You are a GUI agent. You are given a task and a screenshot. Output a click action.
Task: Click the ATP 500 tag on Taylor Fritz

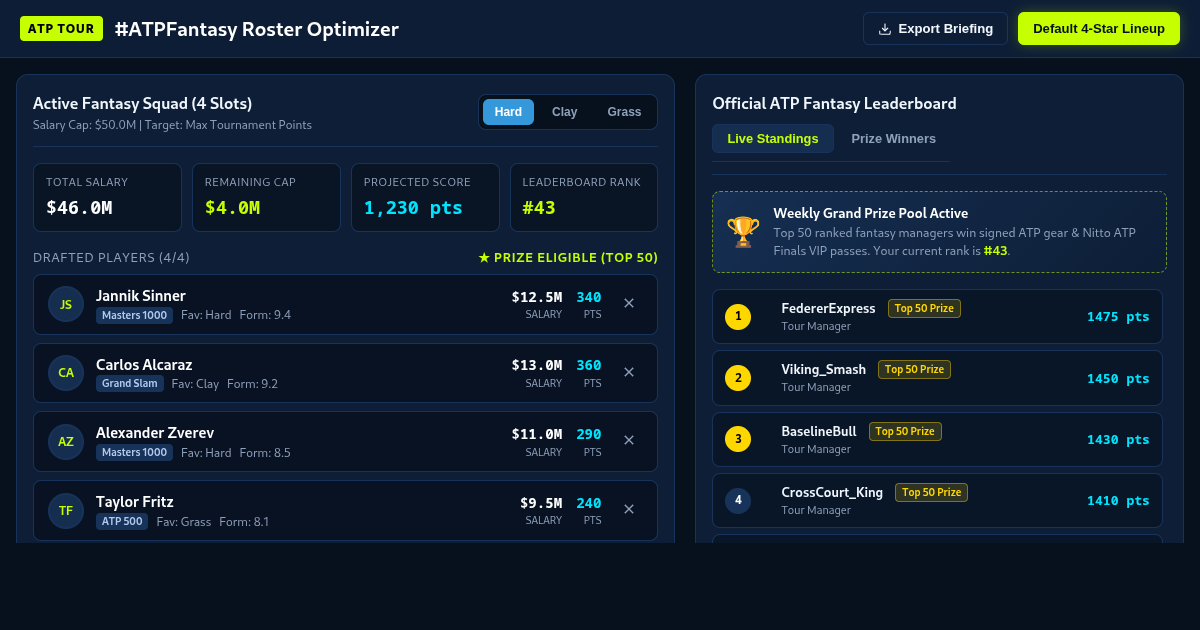click(x=122, y=521)
